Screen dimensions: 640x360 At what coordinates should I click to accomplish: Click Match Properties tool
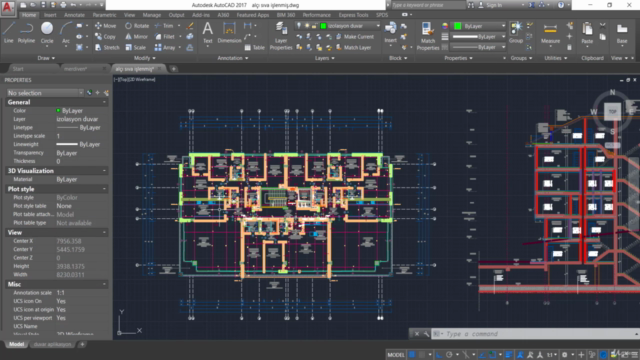[428, 36]
